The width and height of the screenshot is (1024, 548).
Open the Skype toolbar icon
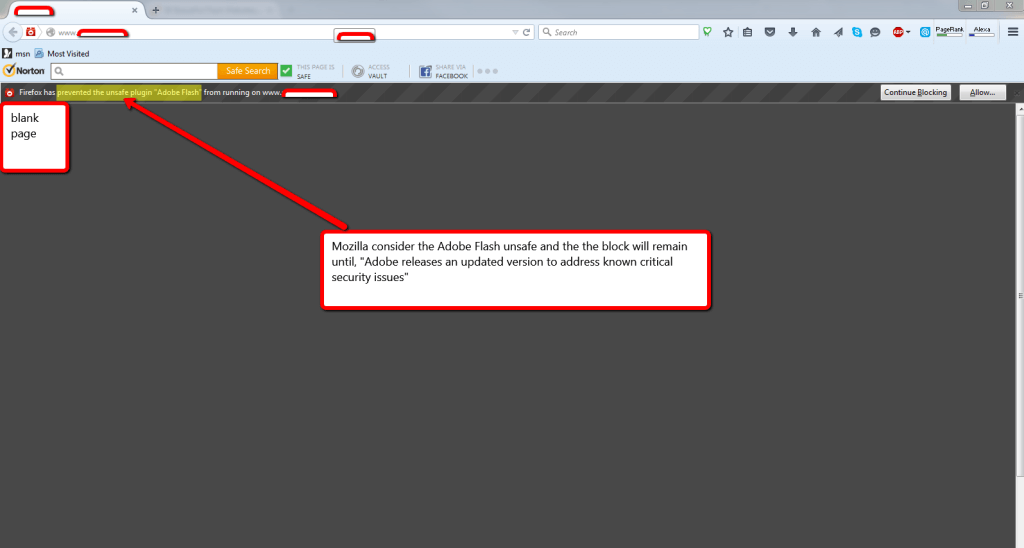click(857, 32)
